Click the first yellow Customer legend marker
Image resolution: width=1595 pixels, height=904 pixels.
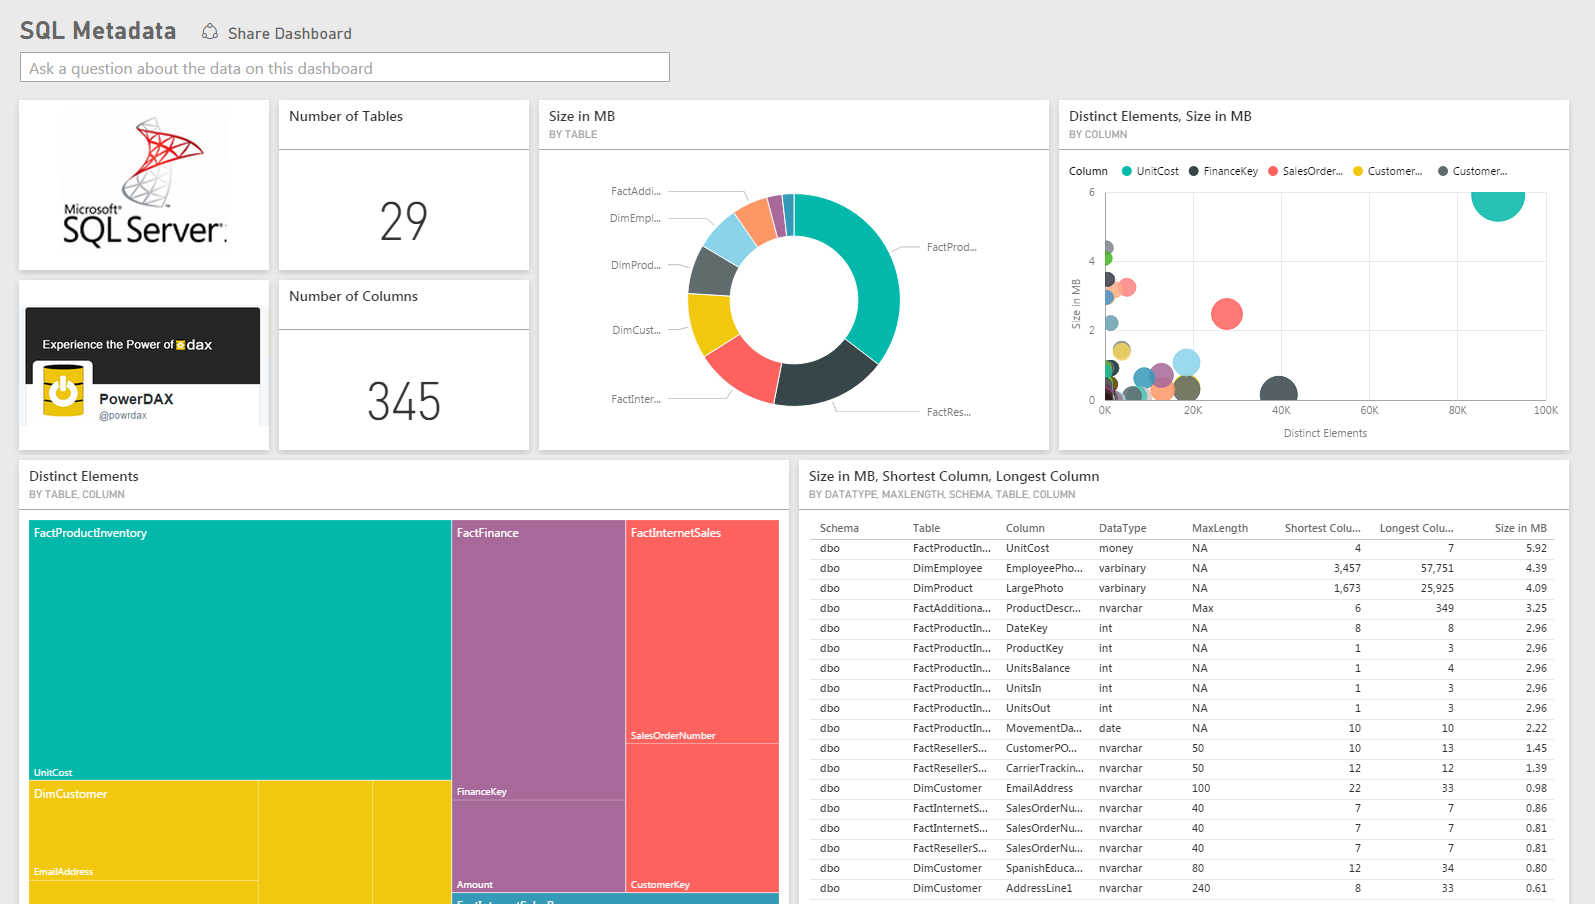1358,171
